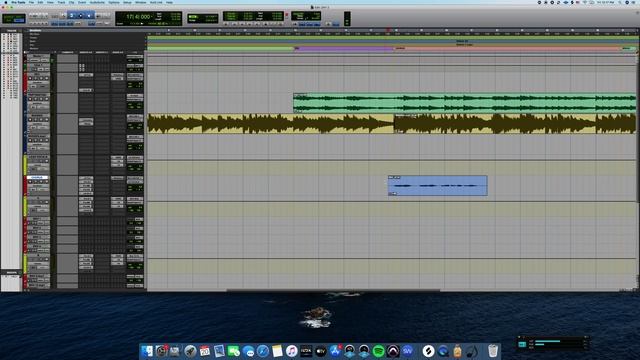Click the I/O column header
This screenshot has height=360, width=640.
(135, 52)
